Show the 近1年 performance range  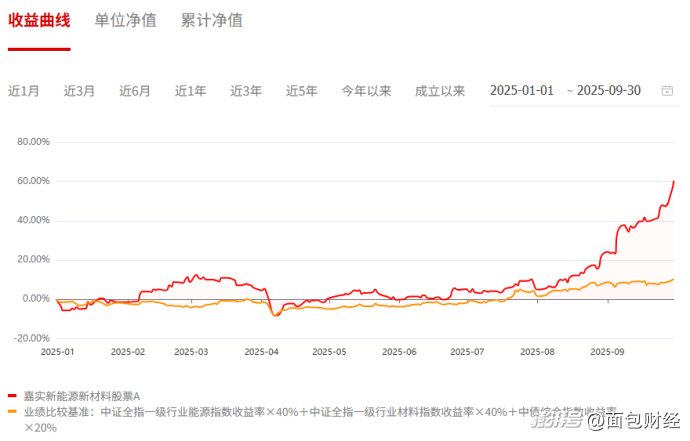pyautogui.click(x=190, y=91)
